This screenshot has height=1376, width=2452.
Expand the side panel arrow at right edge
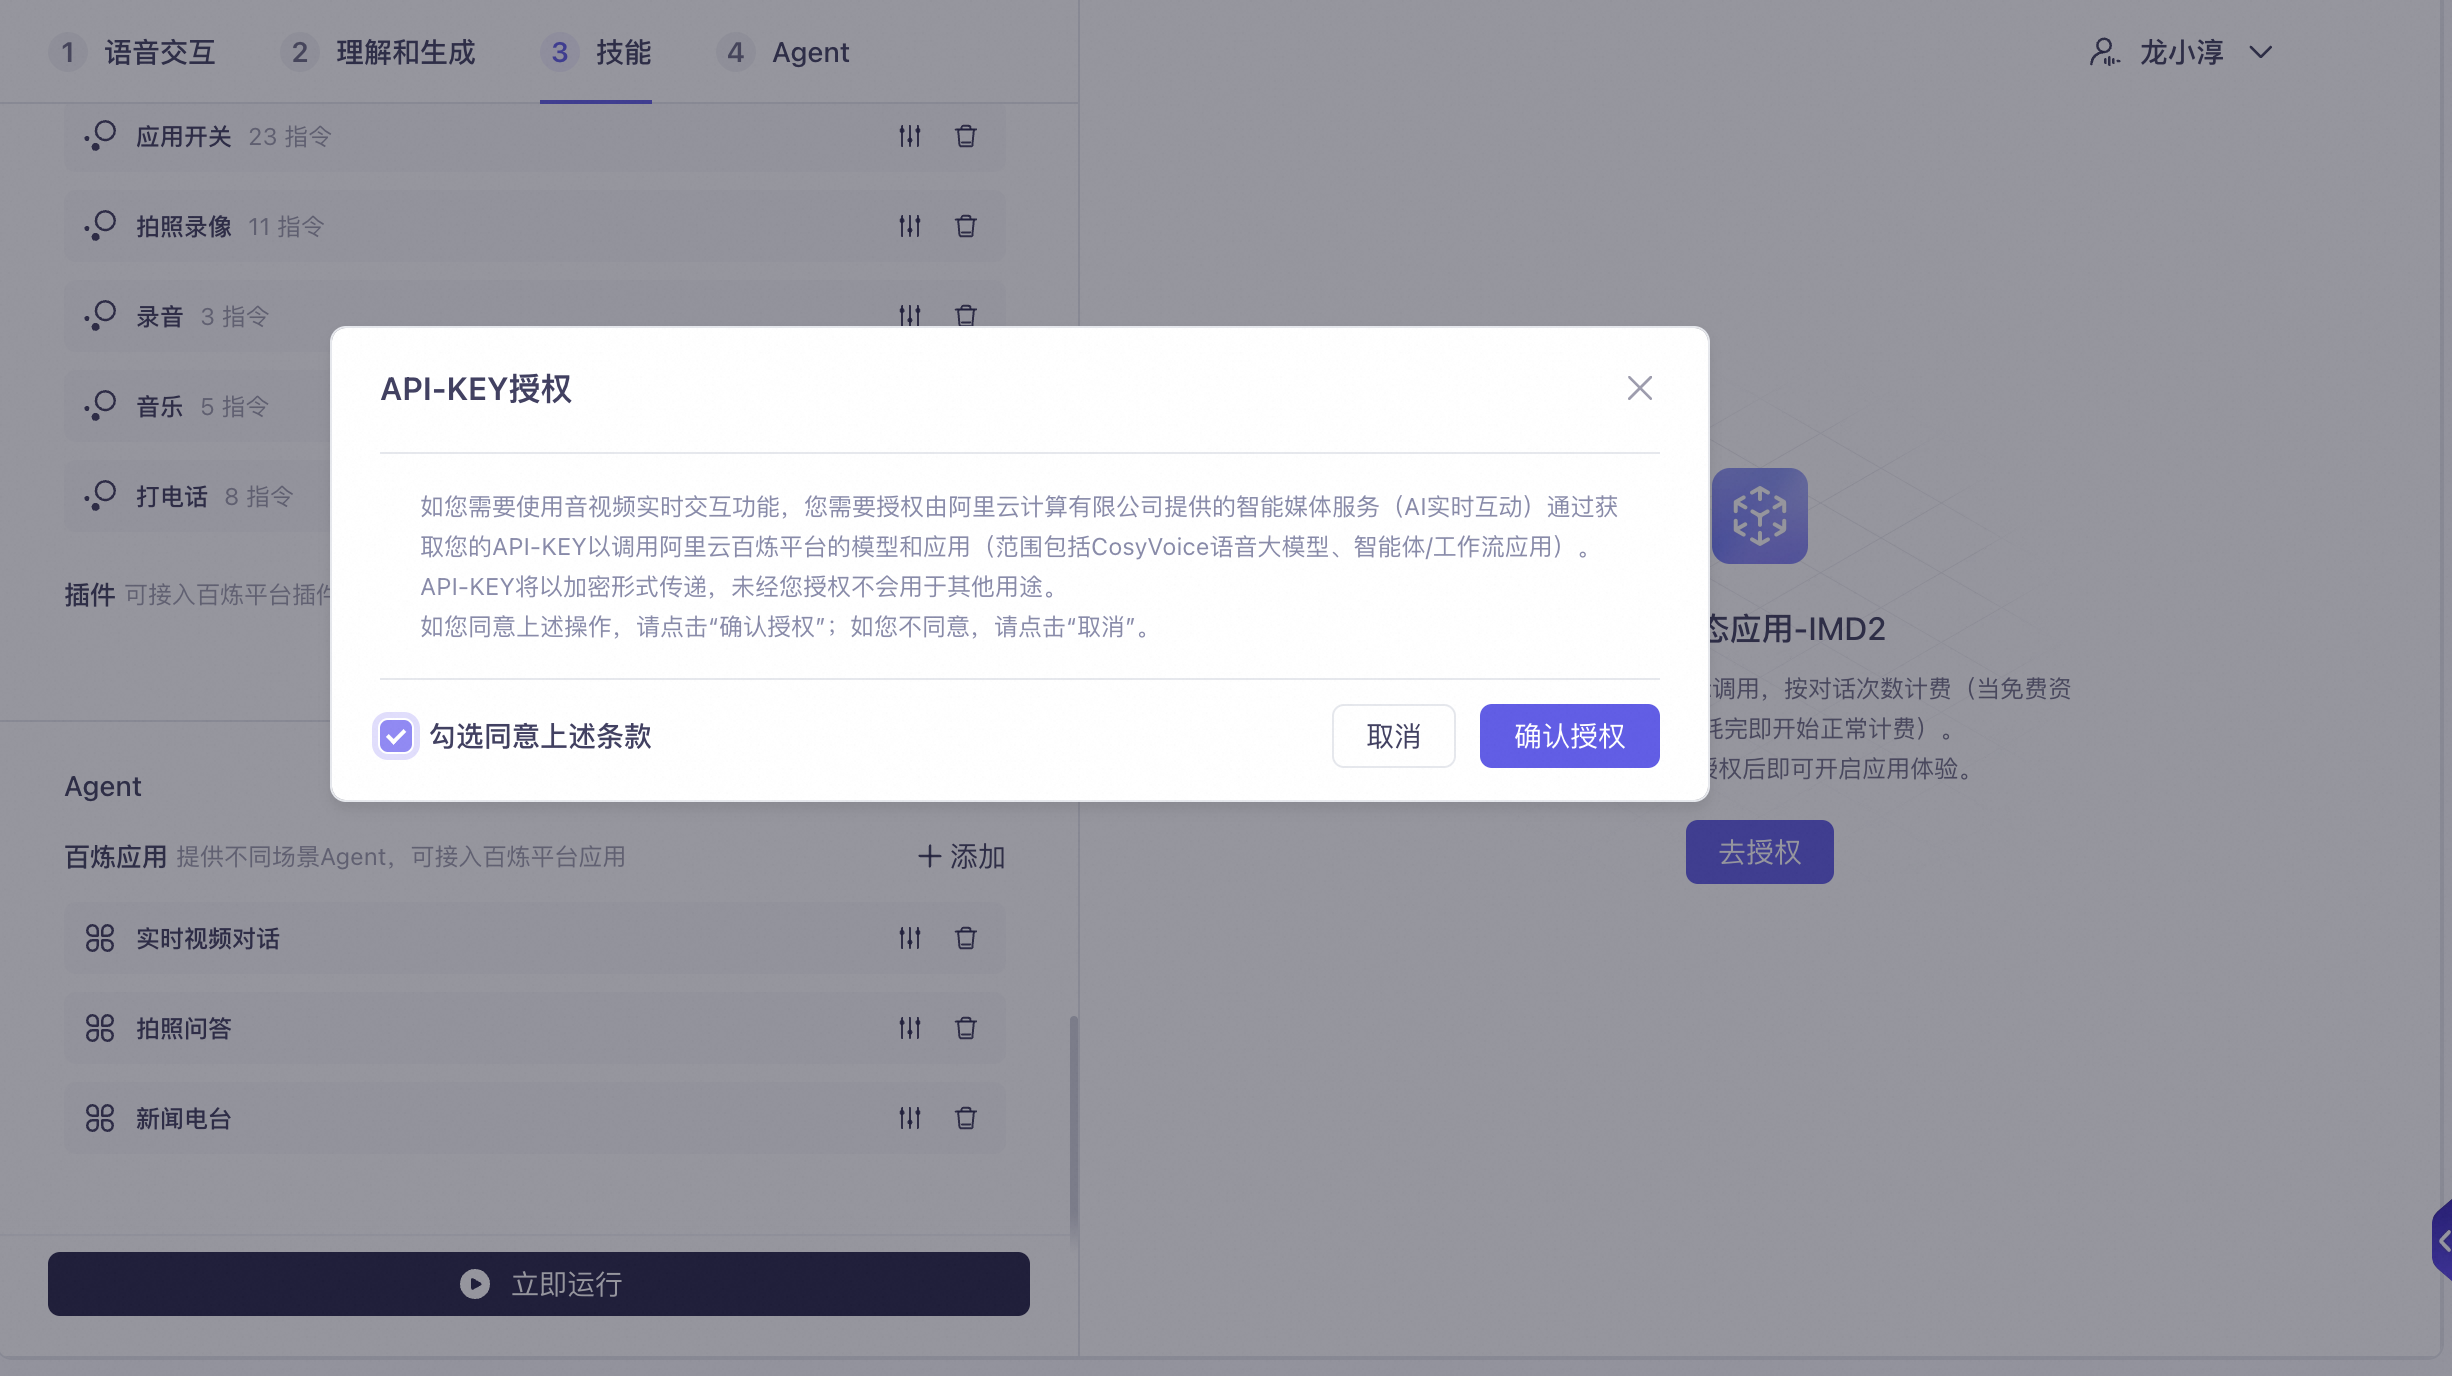click(x=2442, y=1240)
